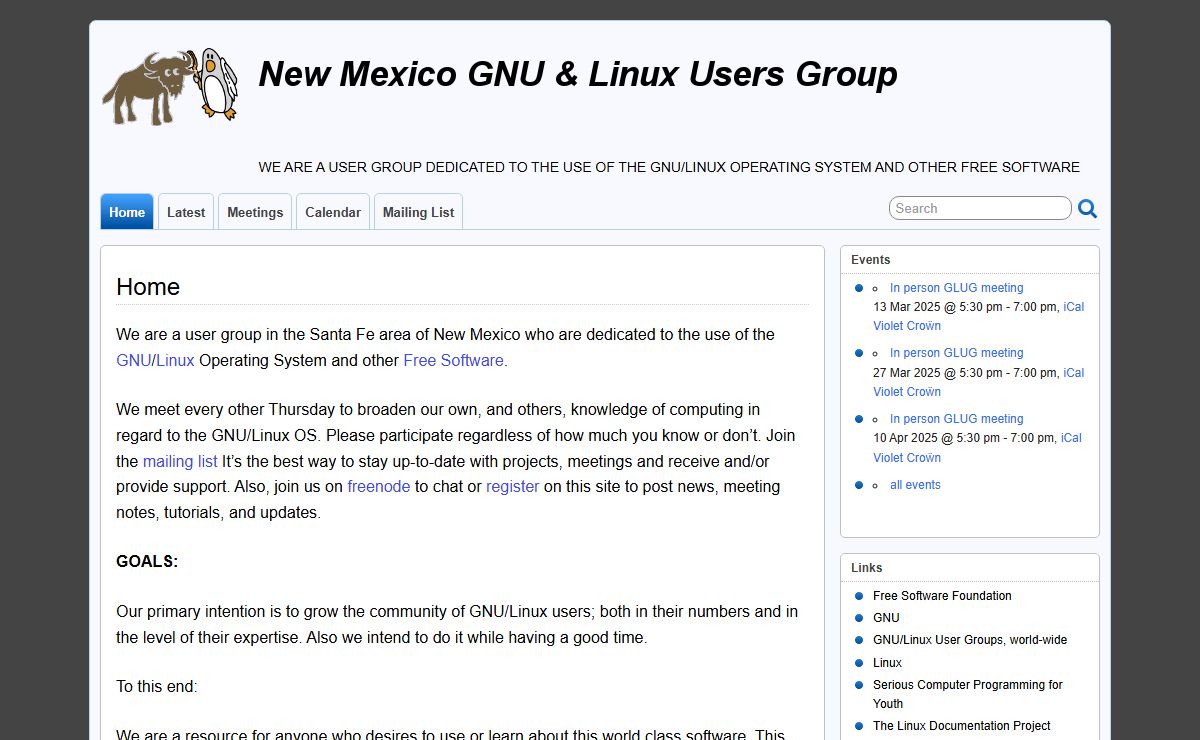Image resolution: width=1200 pixels, height=740 pixels.
Task: Open Violet Crown link under 10 Apr event
Action: click(907, 458)
